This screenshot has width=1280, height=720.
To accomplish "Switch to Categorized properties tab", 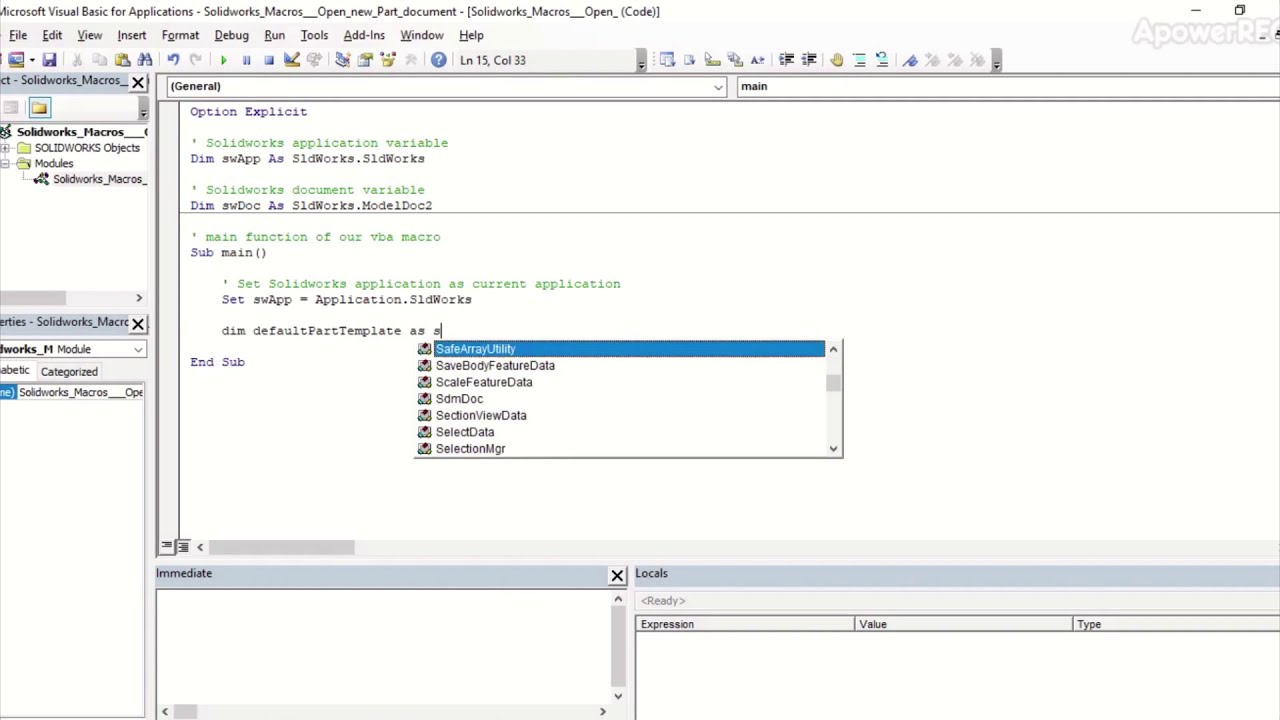I will (69, 372).
